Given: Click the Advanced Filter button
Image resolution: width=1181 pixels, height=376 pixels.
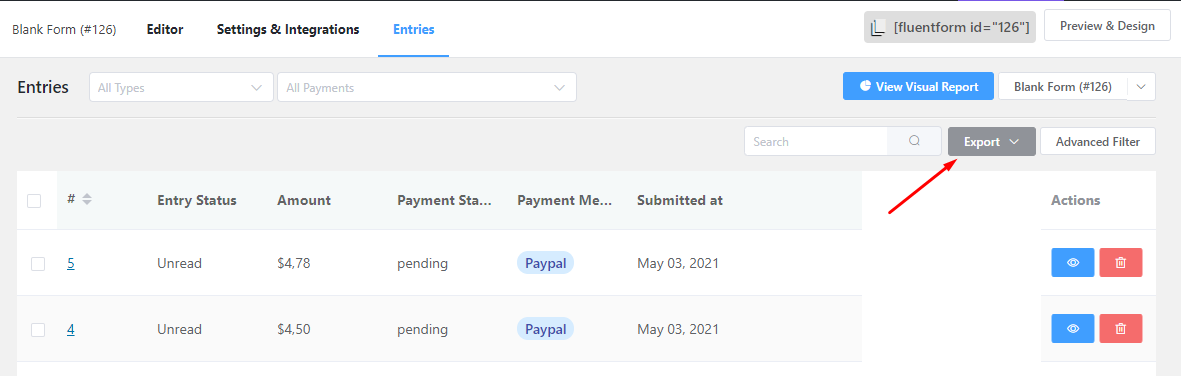Looking at the screenshot, I should click(1097, 142).
